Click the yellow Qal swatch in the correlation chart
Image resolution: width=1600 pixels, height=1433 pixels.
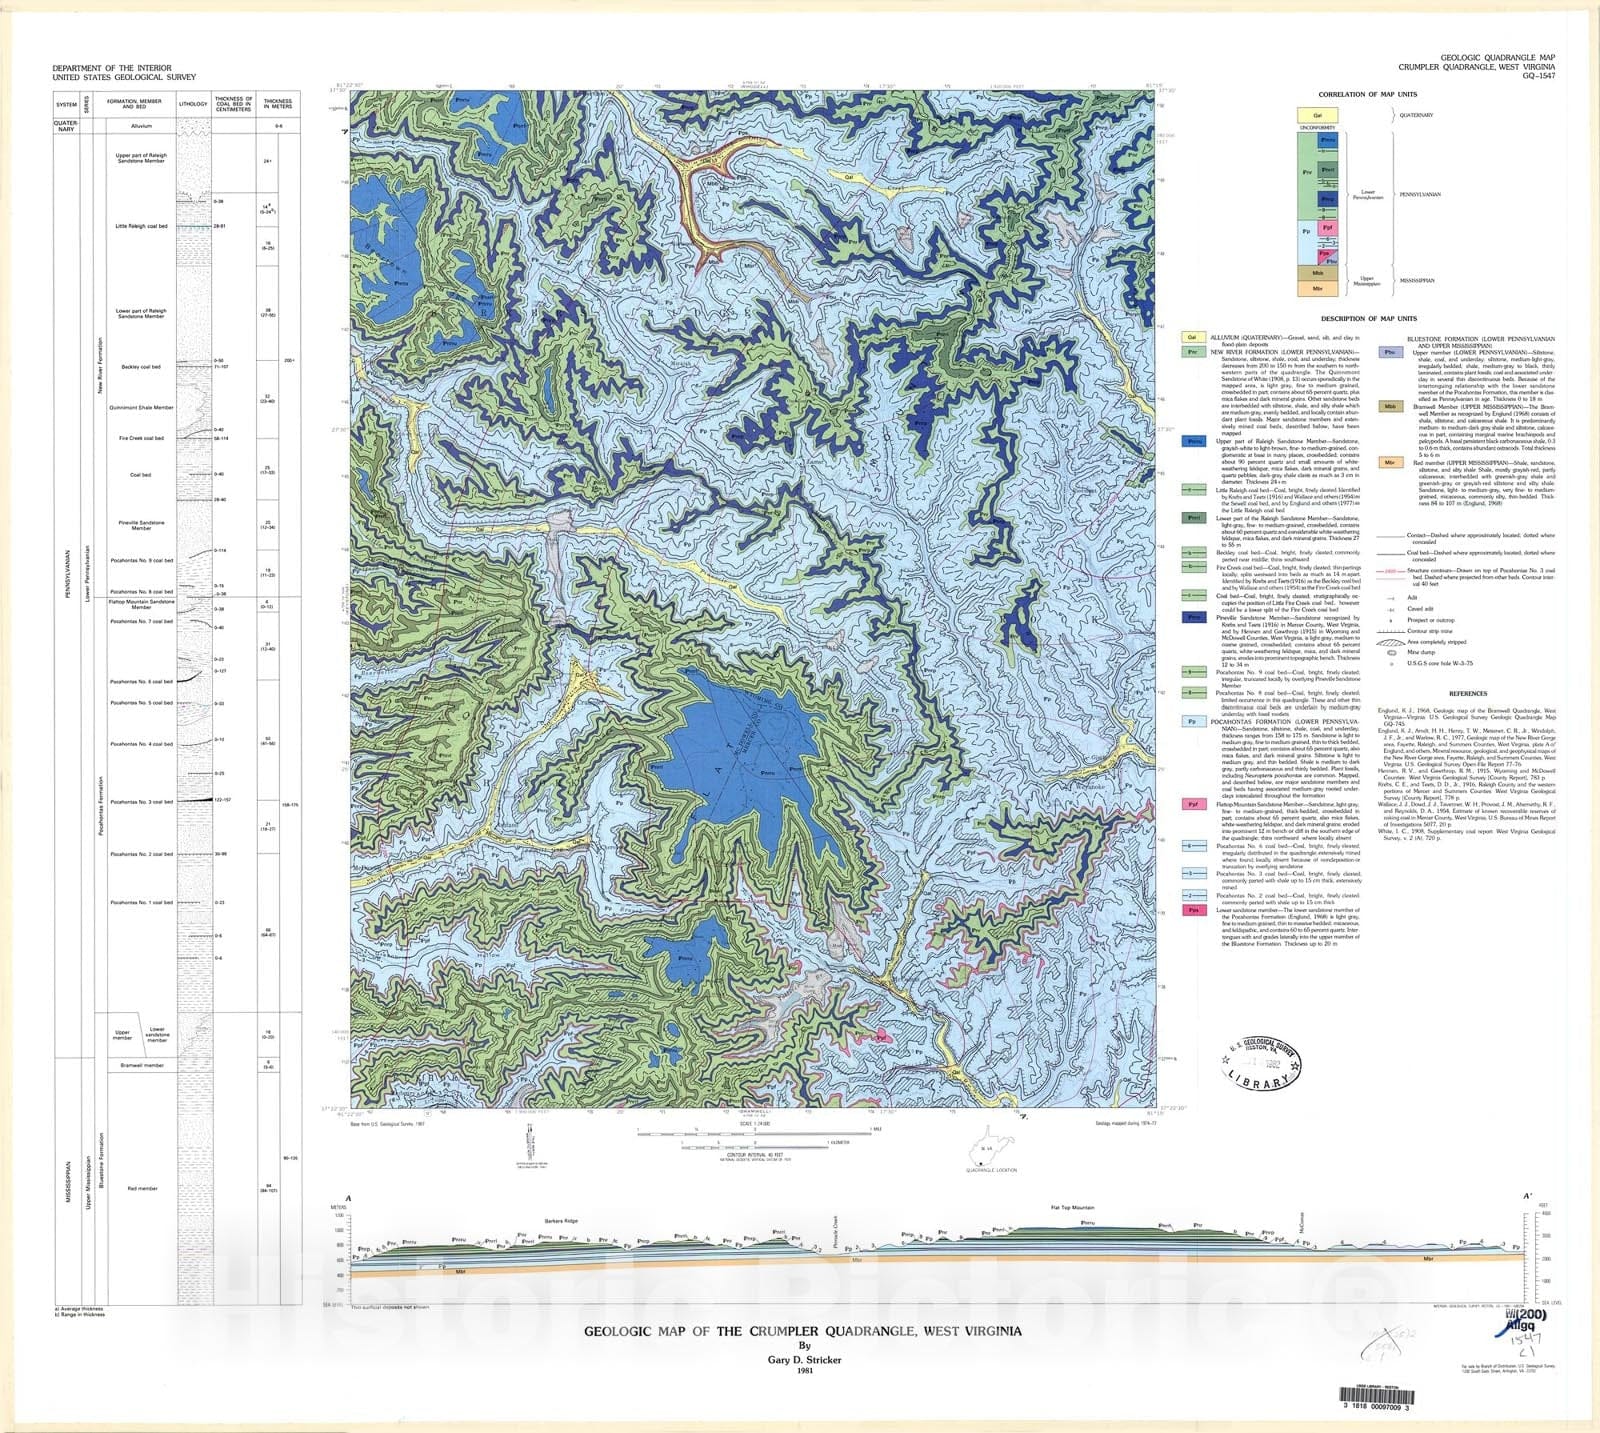pyautogui.click(x=1317, y=116)
